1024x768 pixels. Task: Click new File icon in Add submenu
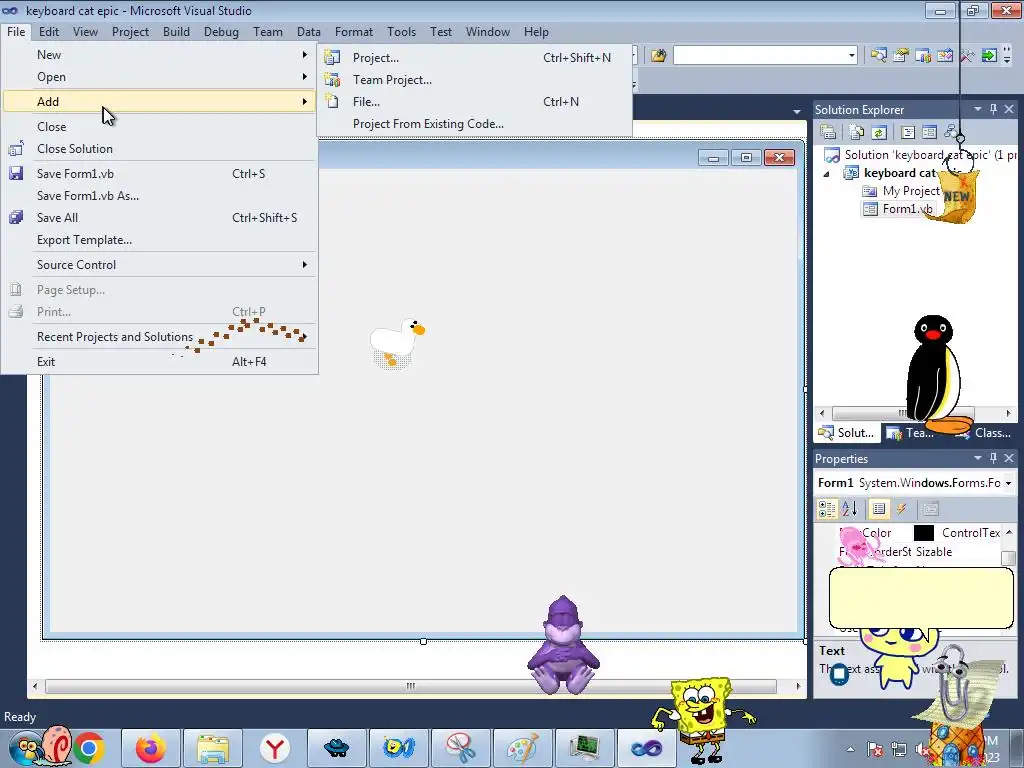[332, 102]
